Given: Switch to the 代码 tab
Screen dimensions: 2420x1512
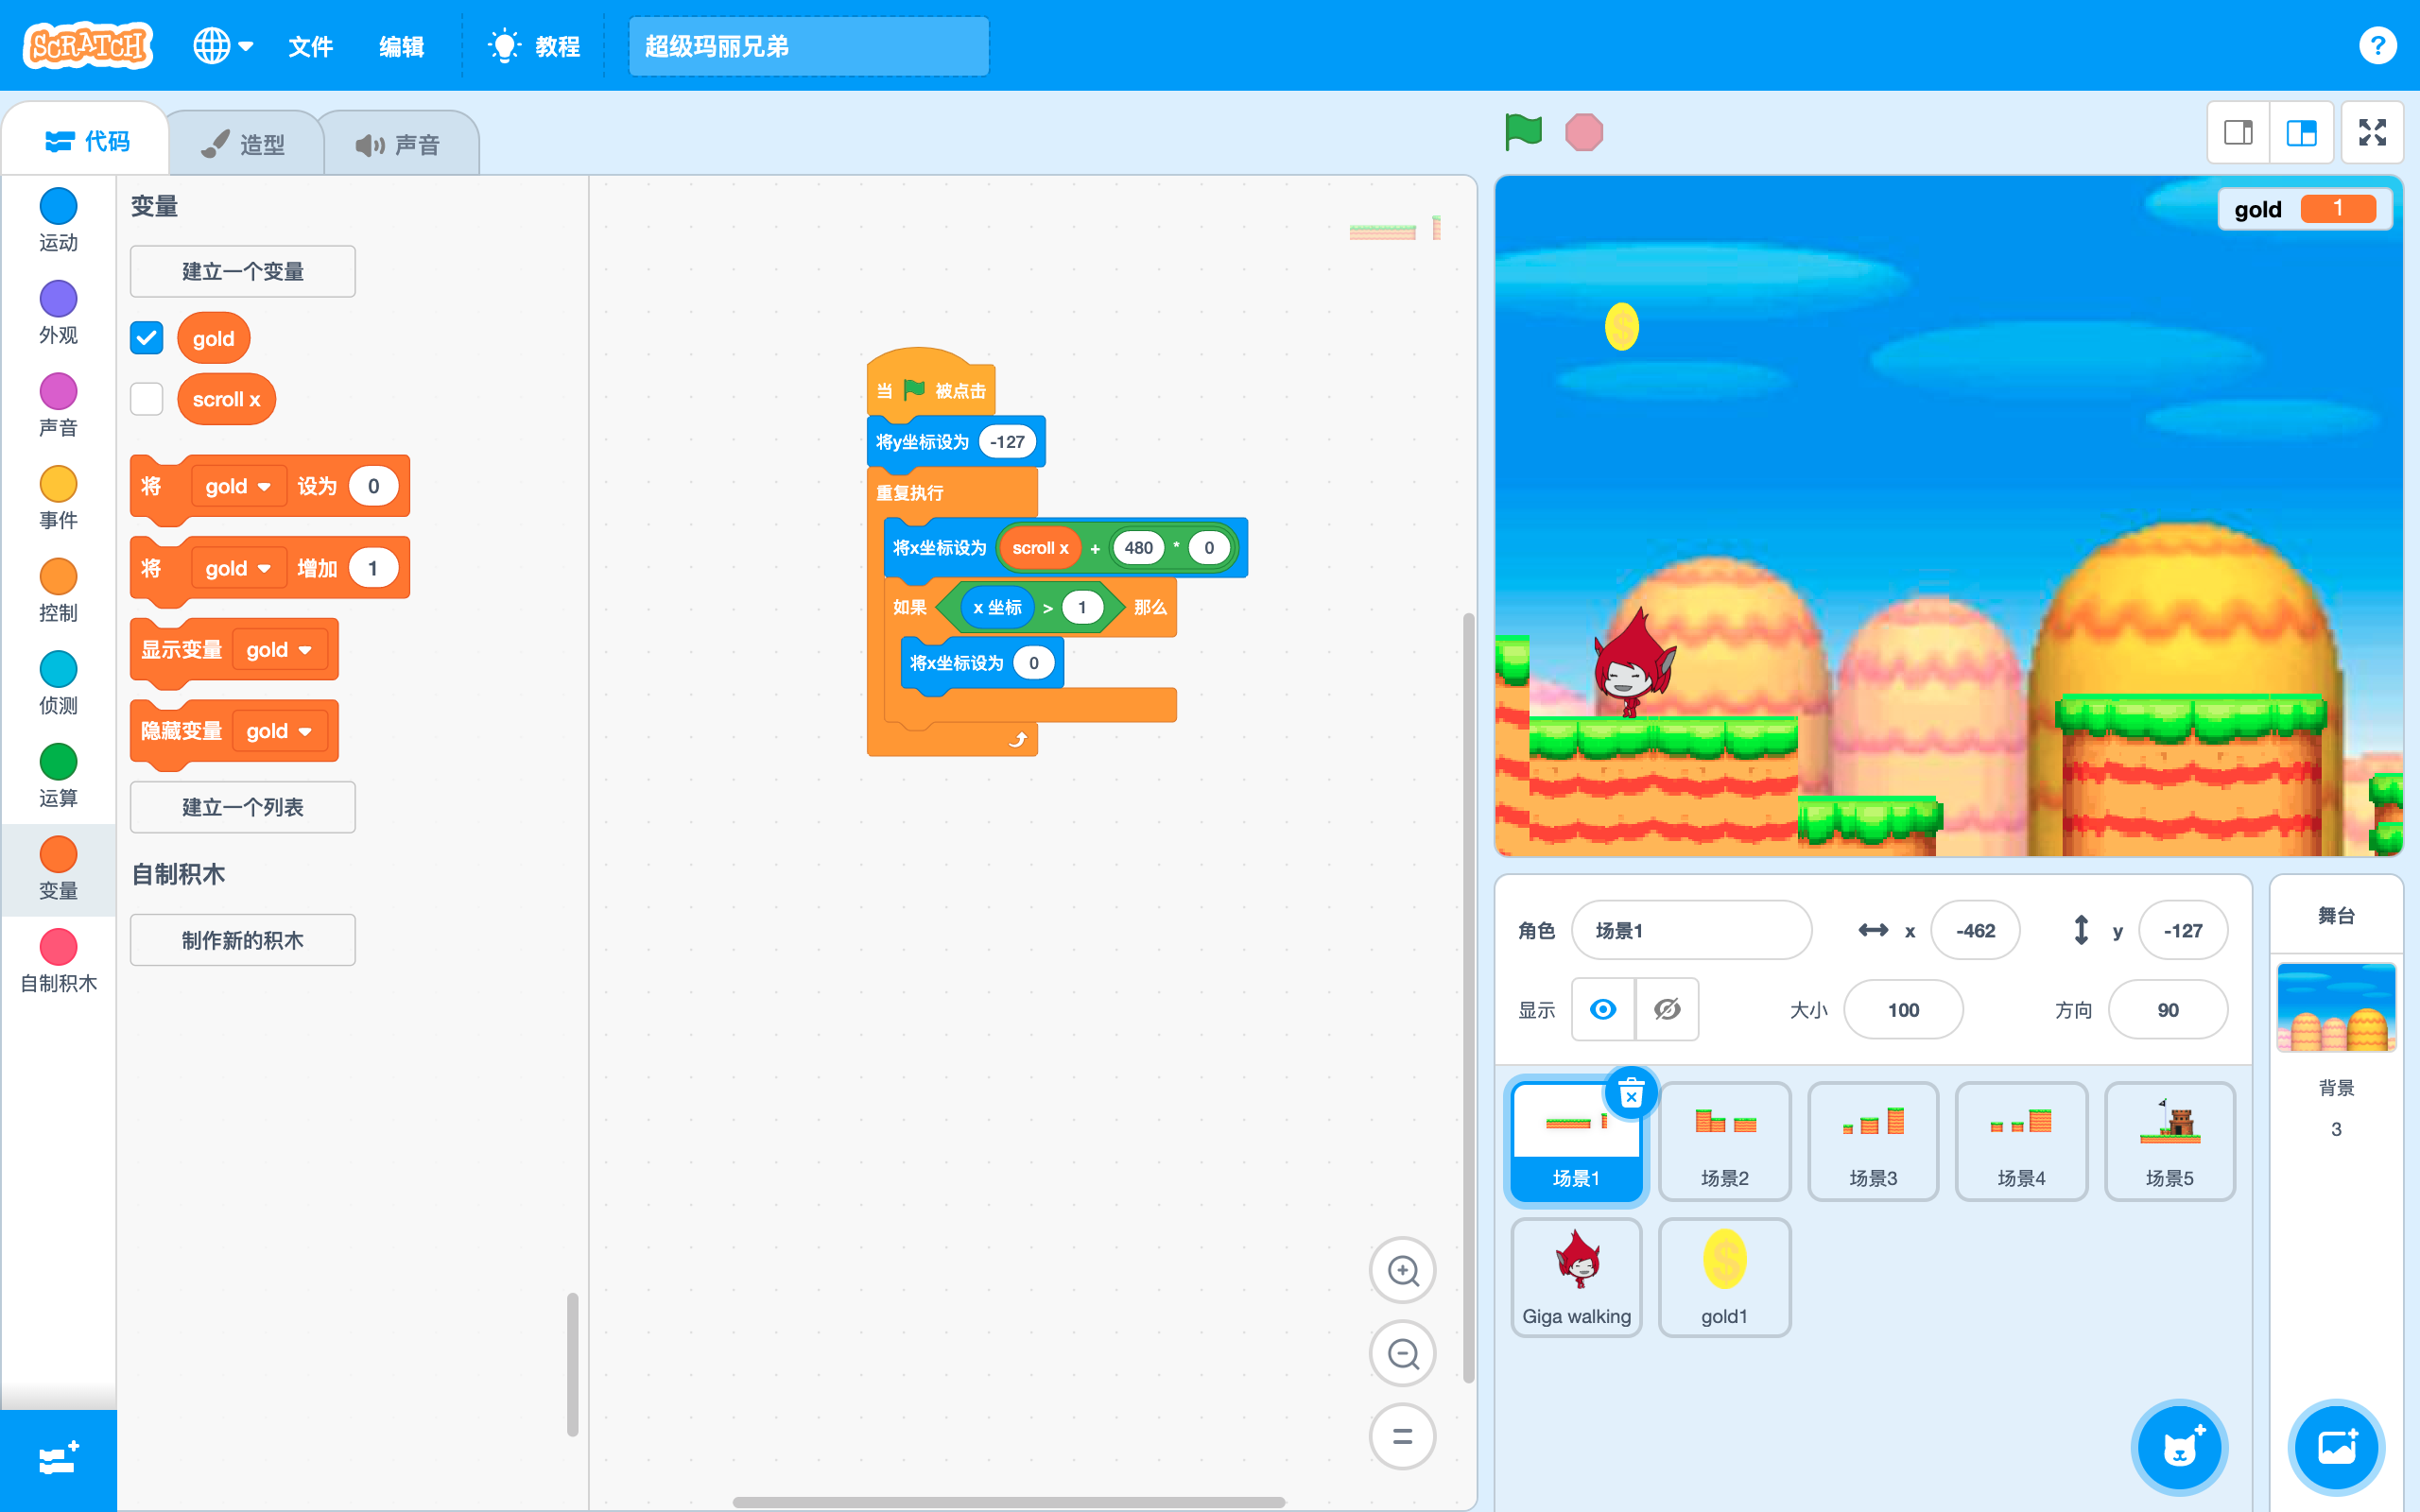Looking at the screenshot, I should coord(87,141).
